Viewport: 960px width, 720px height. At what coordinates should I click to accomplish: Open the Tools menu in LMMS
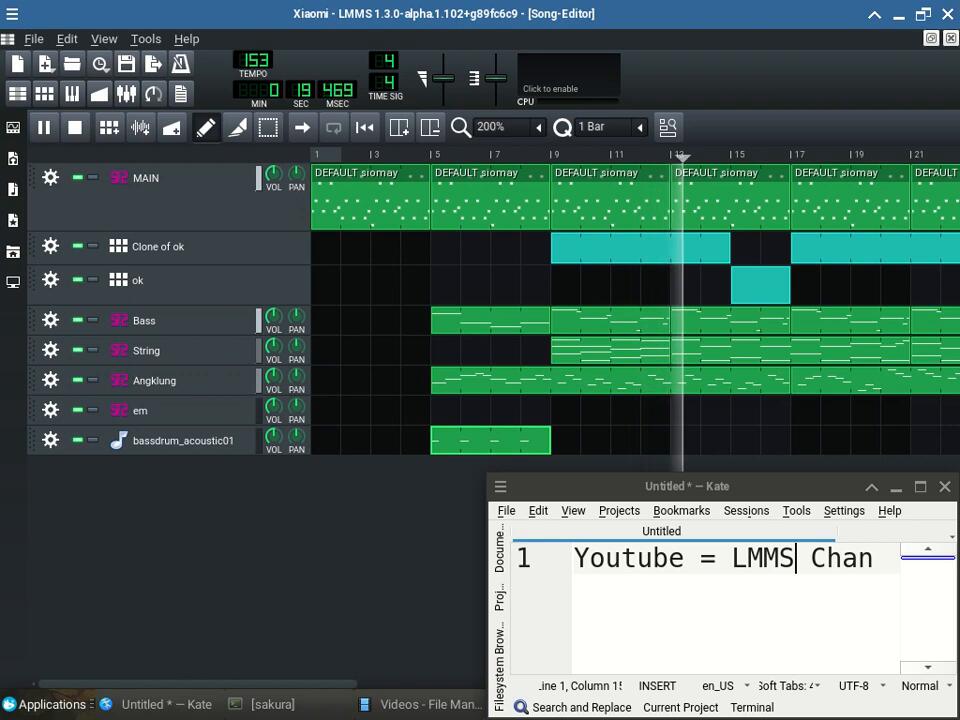click(x=145, y=39)
